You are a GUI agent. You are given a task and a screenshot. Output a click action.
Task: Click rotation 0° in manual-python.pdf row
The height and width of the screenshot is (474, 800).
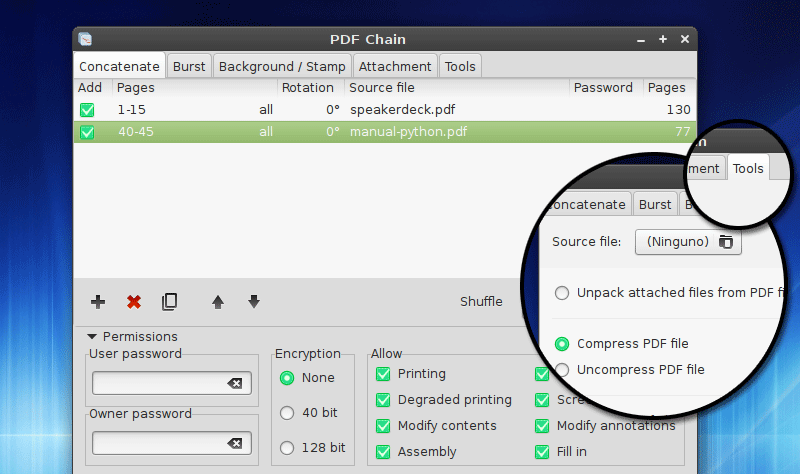333,132
